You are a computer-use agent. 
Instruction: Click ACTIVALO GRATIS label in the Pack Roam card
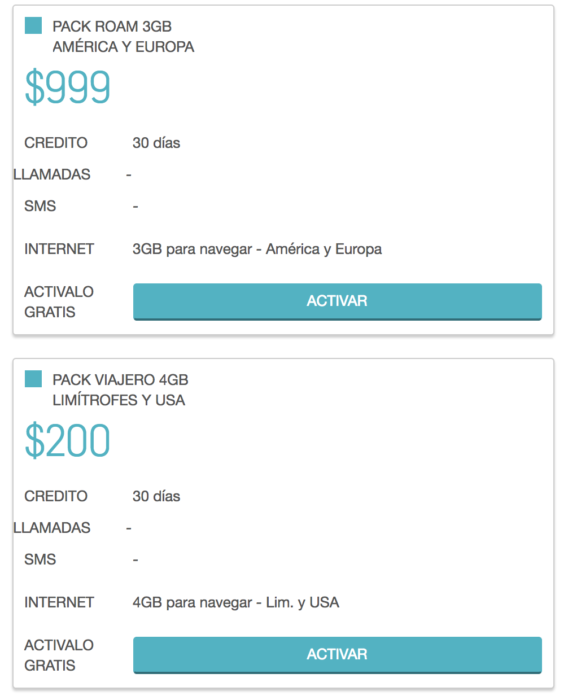[x=59, y=302]
